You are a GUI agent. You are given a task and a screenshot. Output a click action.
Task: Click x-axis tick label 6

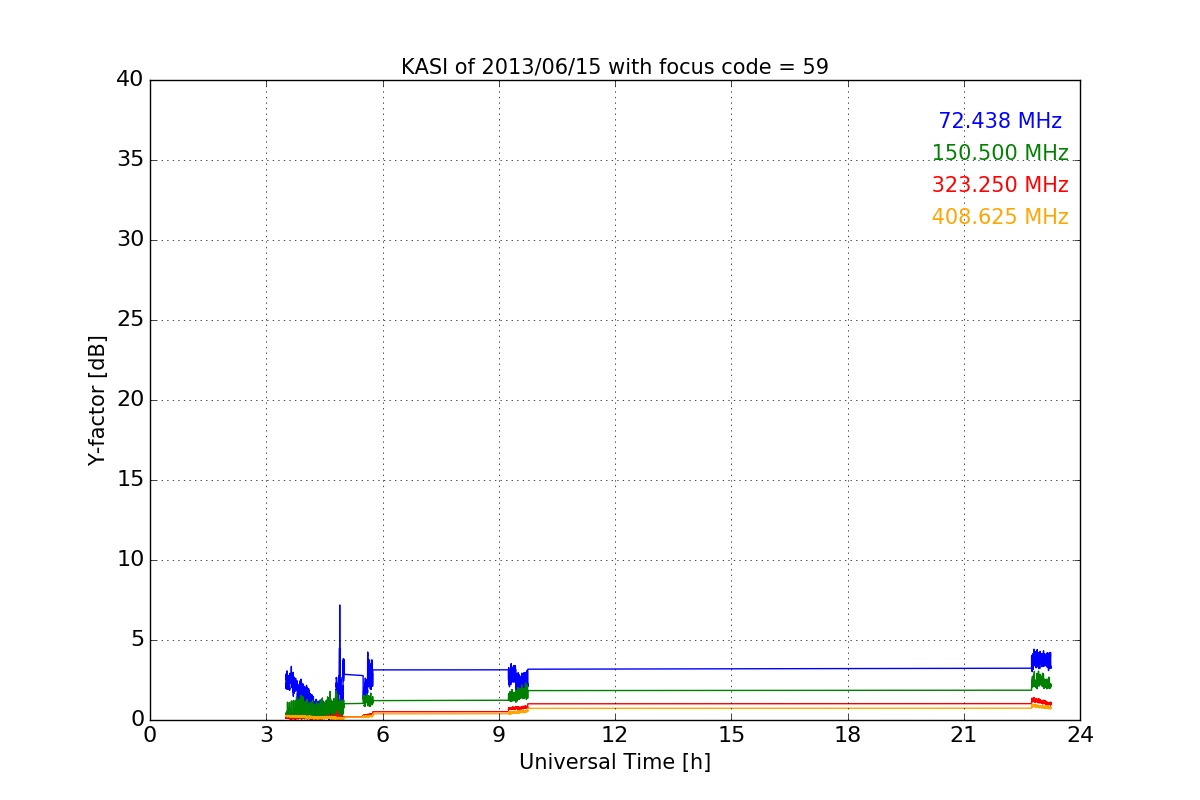pos(382,735)
